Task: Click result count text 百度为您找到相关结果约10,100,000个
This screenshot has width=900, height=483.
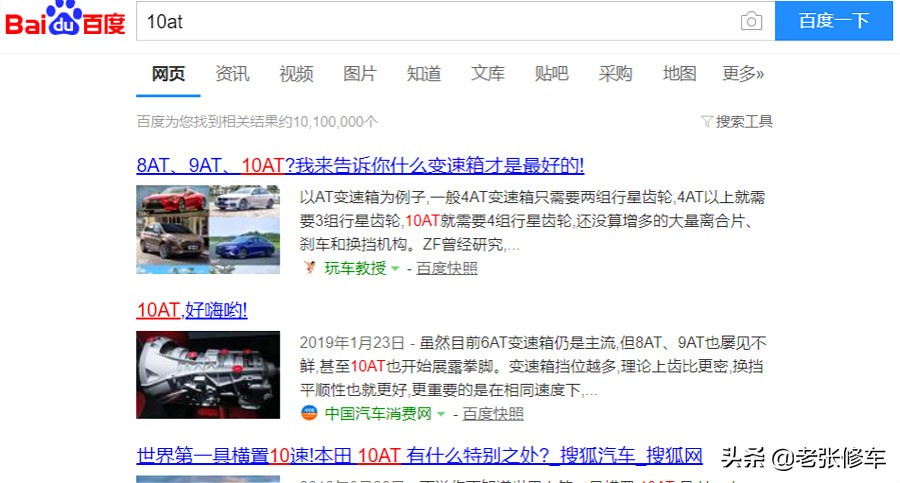Action: click(x=257, y=122)
